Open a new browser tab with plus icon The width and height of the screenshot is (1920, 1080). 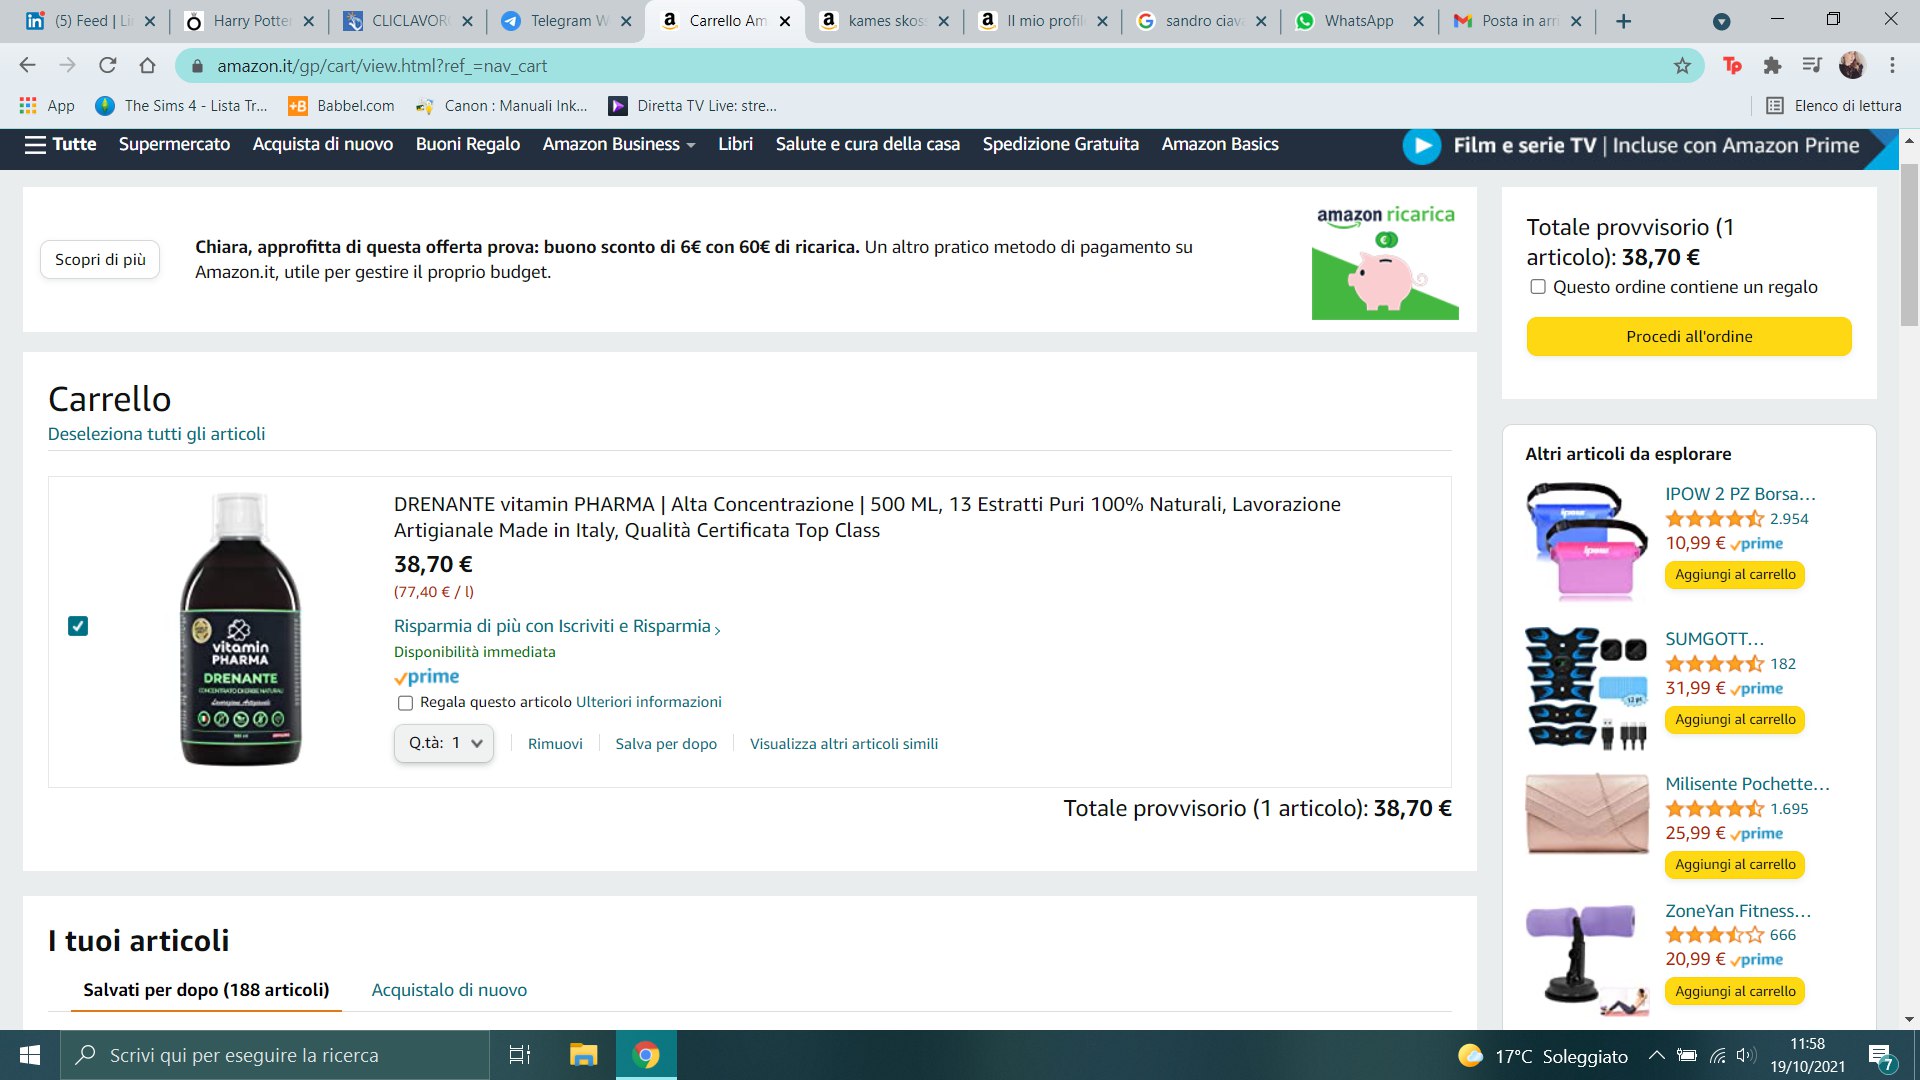pyautogui.click(x=1623, y=21)
